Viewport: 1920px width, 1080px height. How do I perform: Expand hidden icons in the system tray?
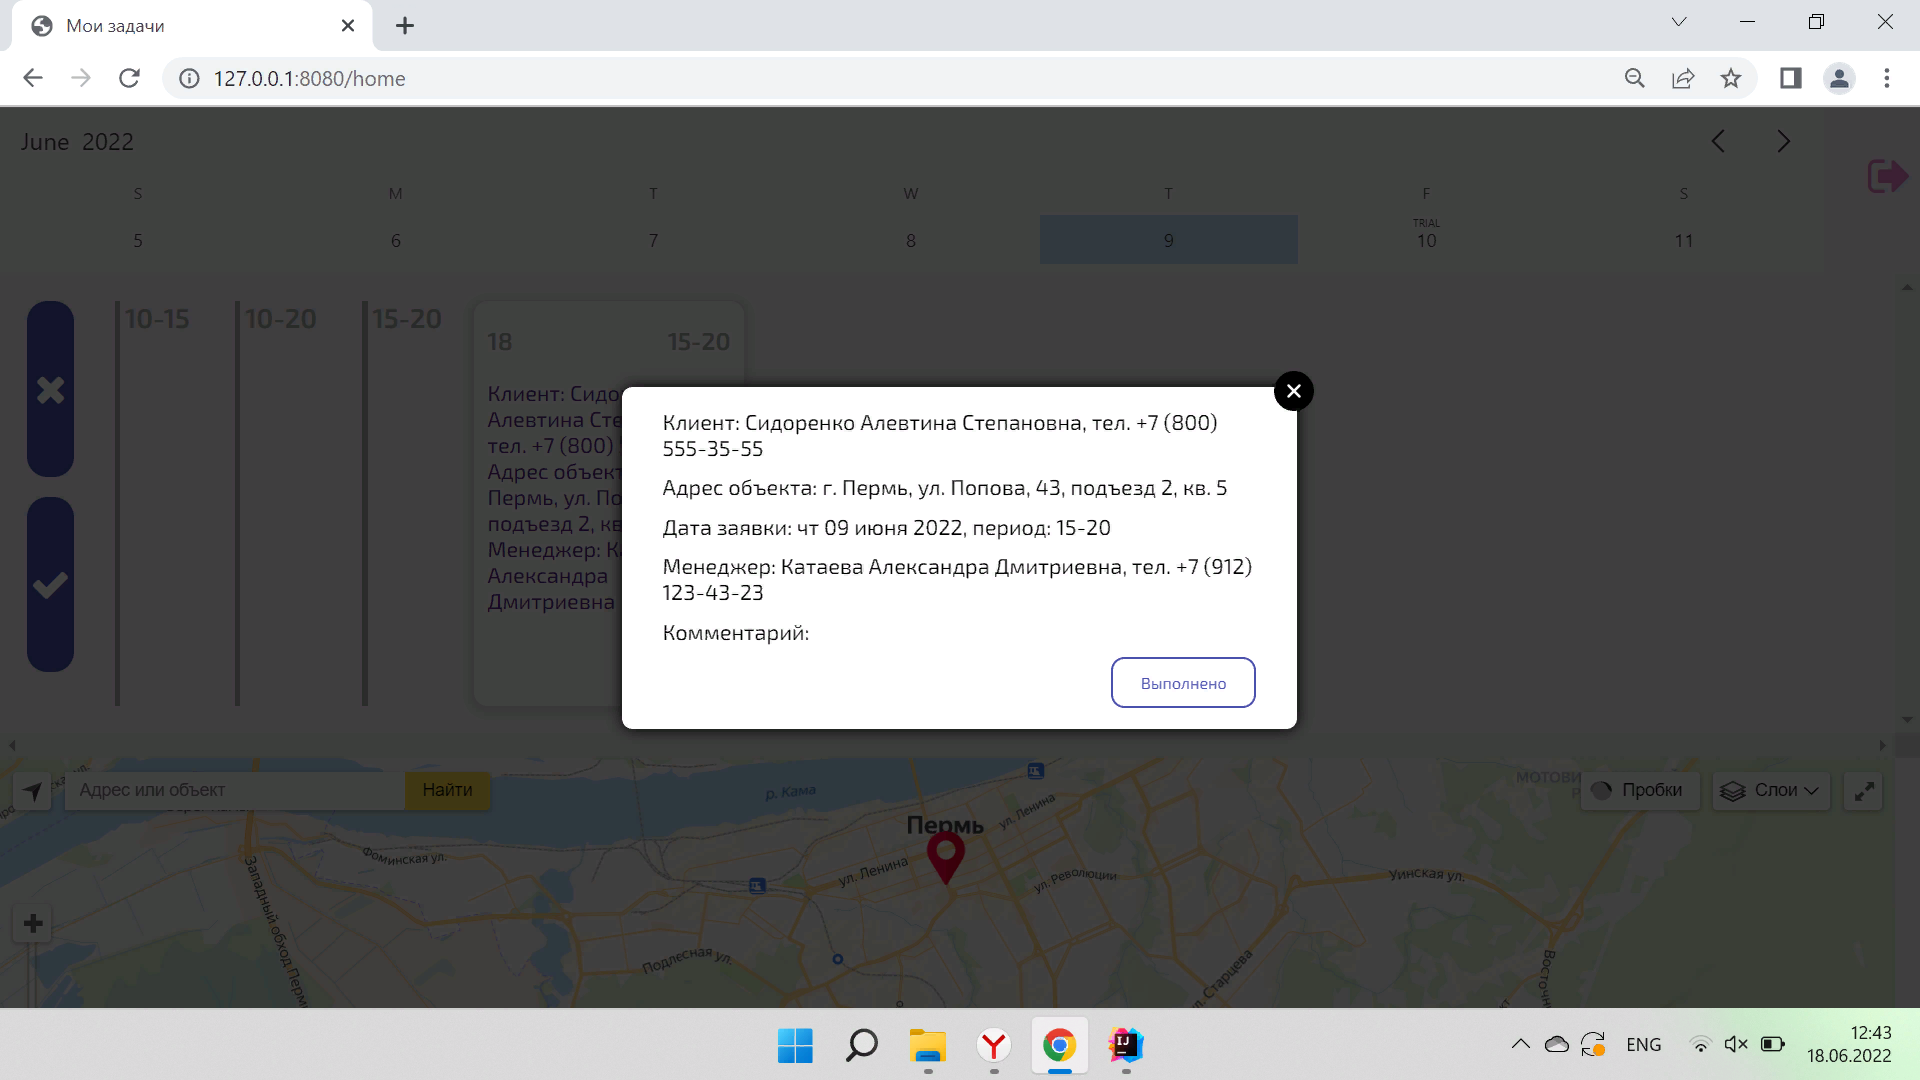(1521, 1044)
